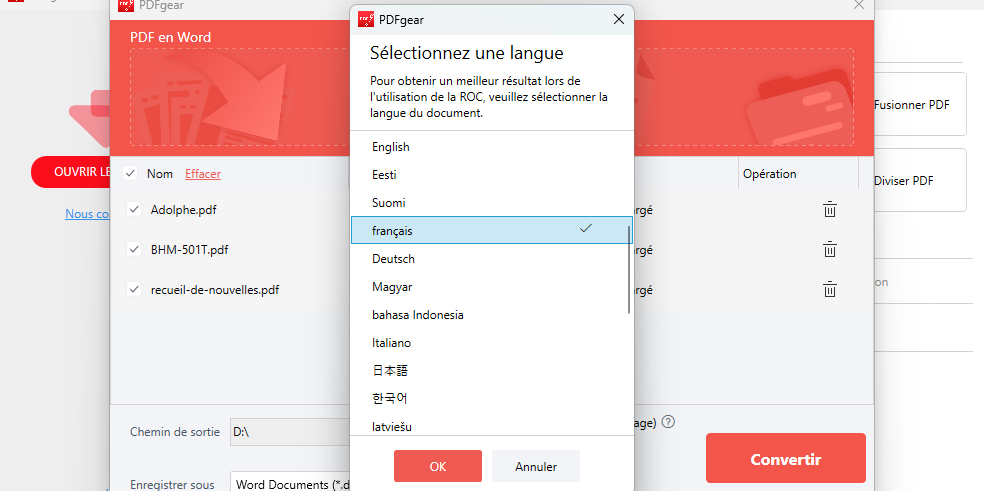Select Deutsch in the language list
The image size is (984, 491).
[491, 259]
